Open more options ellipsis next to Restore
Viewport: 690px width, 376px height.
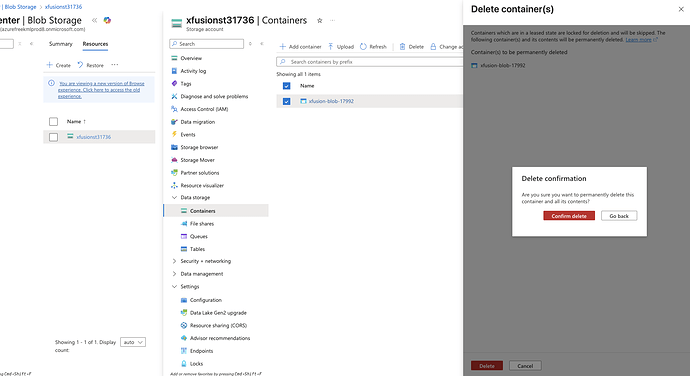[x=114, y=65]
